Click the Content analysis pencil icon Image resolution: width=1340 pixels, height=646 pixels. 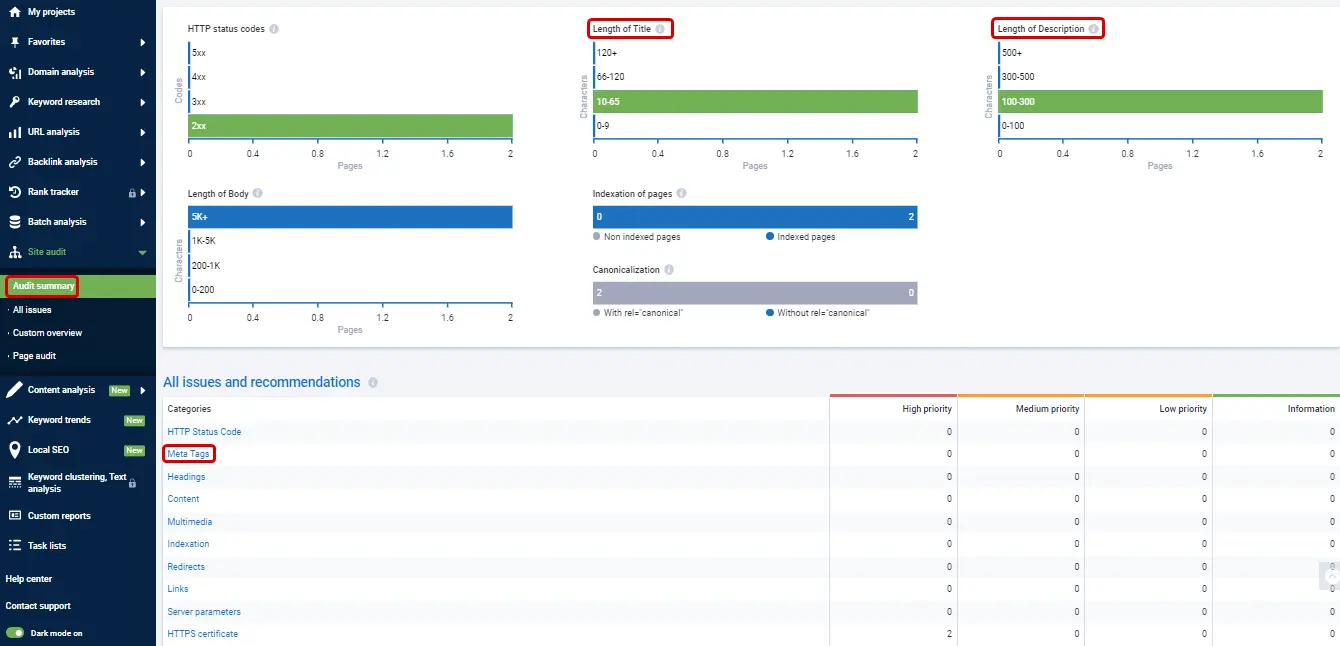click(x=14, y=390)
